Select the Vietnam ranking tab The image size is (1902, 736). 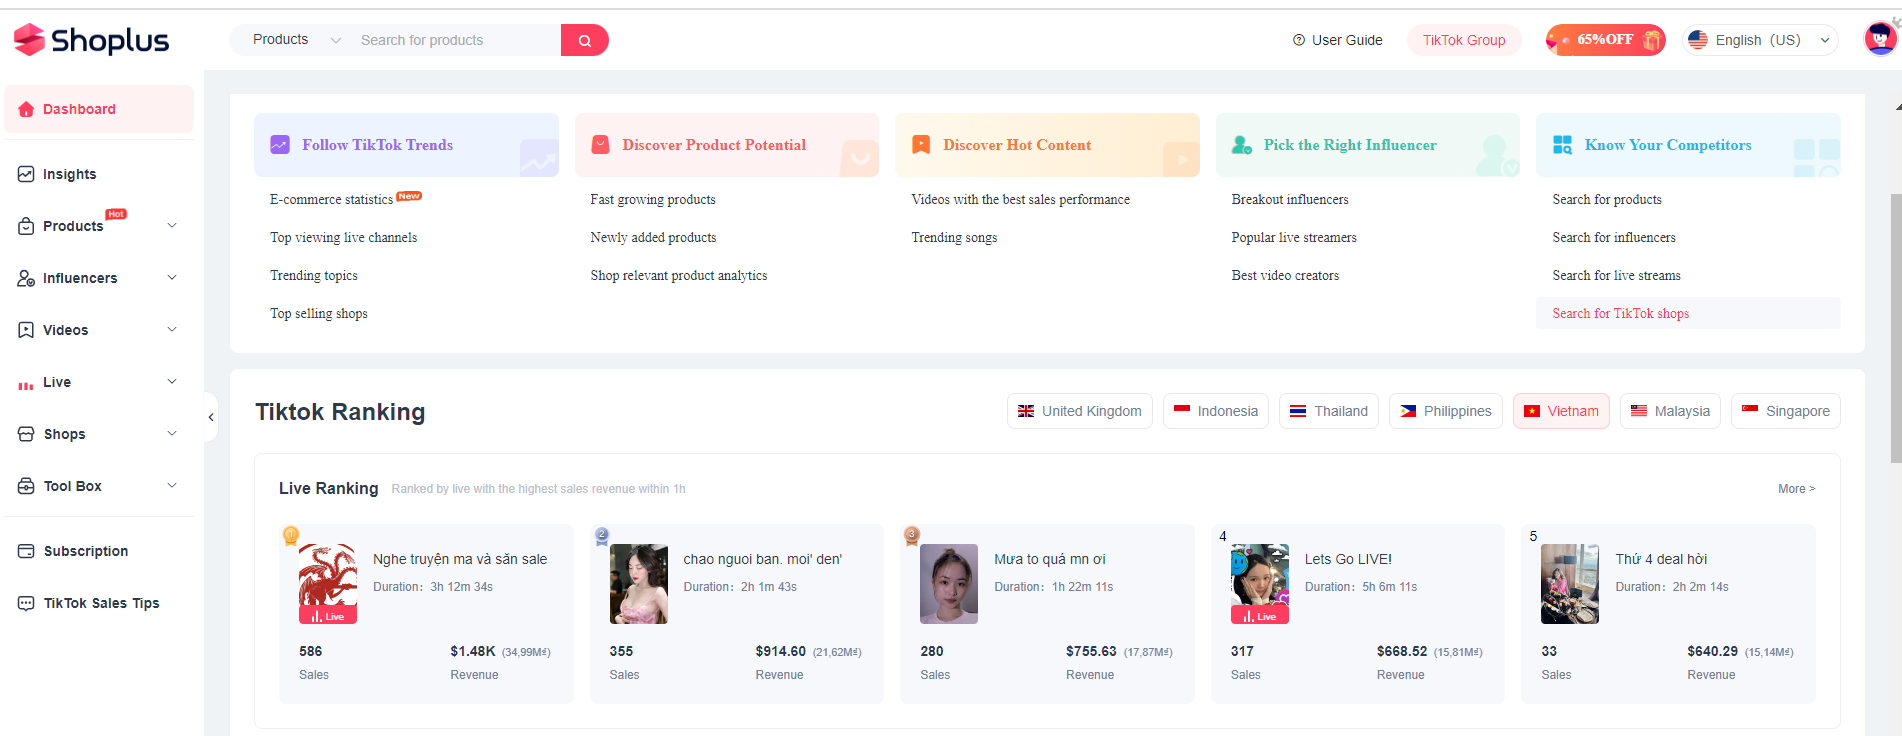(x=1561, y=411)
